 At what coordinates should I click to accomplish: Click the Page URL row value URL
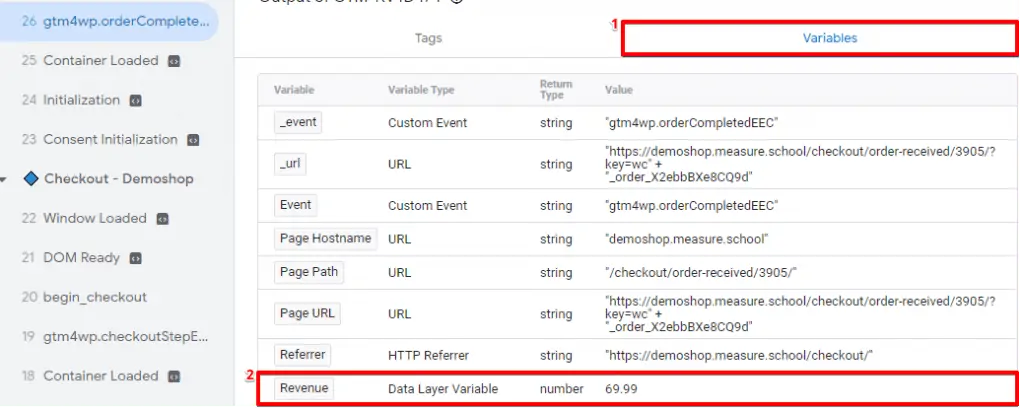point(800,314)
